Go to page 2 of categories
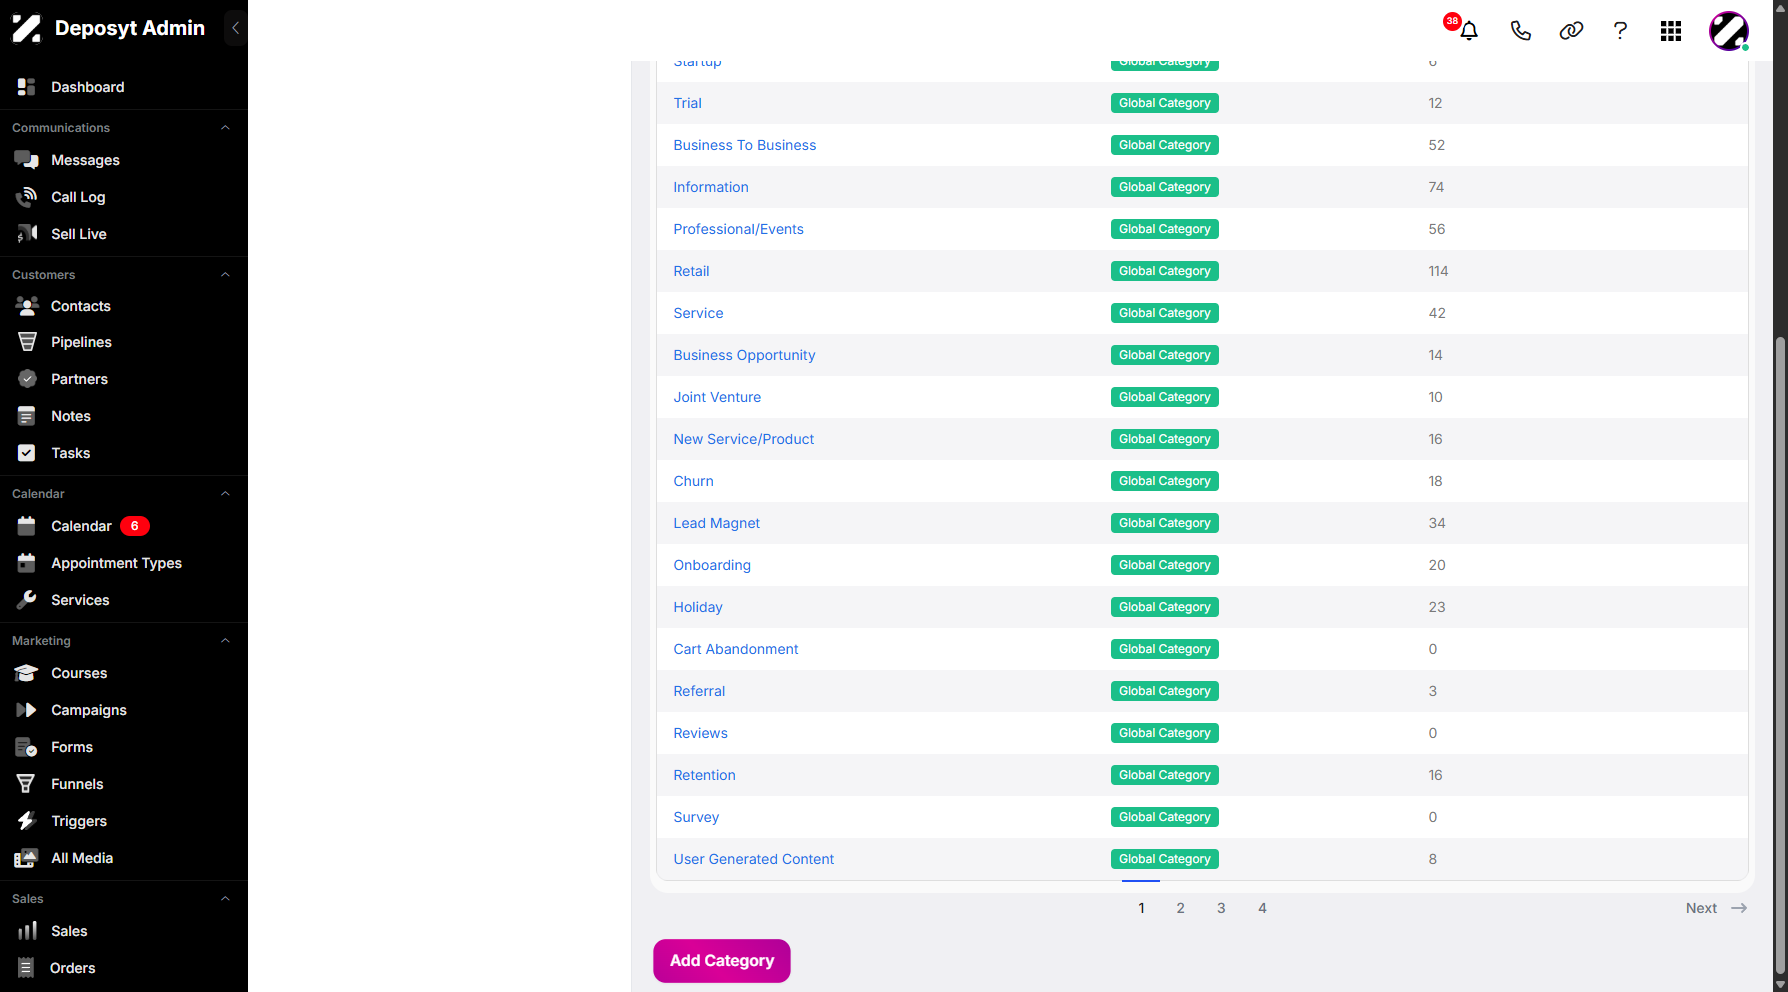Screen dimensions: 1788x992 tap(1181, 908)
